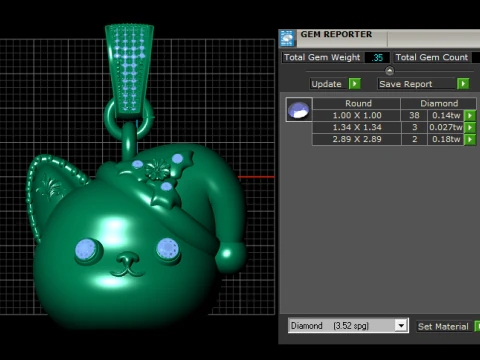Click the Gem Reporter panel icon
The height and width of the screenshot is (360, 480).
287,38
